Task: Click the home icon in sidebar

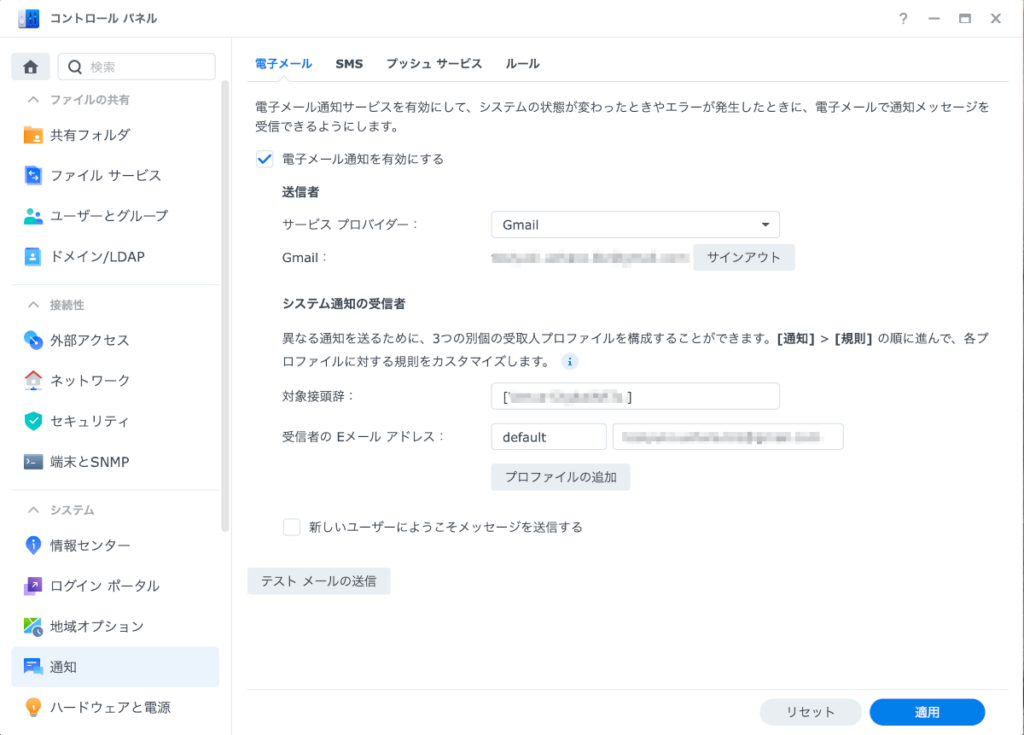Action: pyautogui.click(x=30, y=67)
